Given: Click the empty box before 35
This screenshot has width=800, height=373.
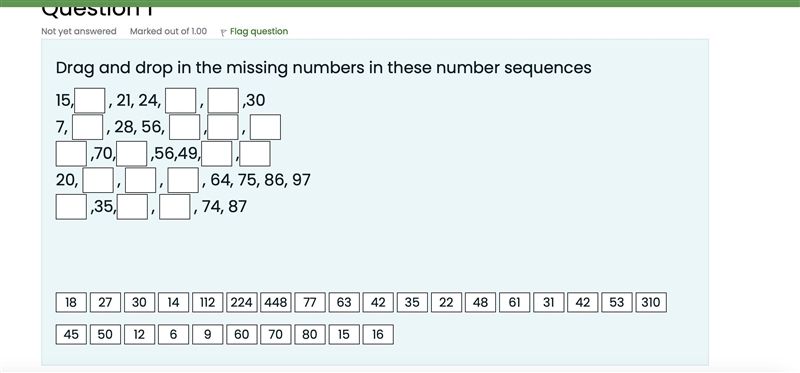Looking at the screenshot, I should (x=71, y=207).
